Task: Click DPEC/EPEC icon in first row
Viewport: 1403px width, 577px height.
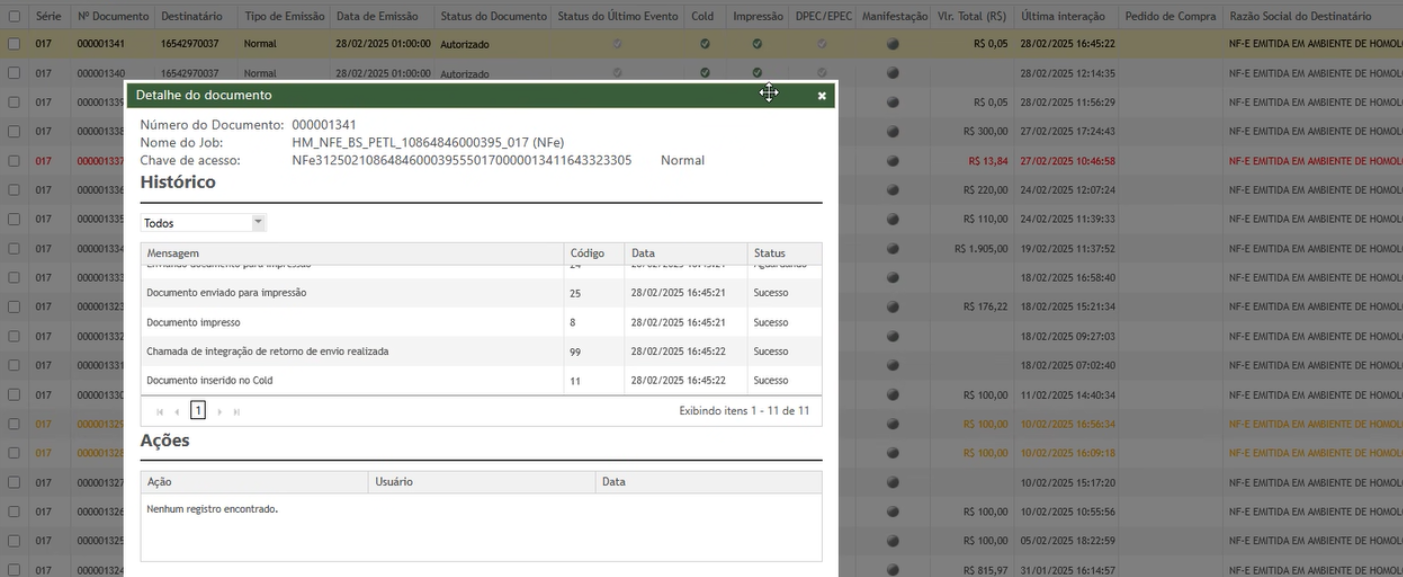Action: click(x=821, y=44)
